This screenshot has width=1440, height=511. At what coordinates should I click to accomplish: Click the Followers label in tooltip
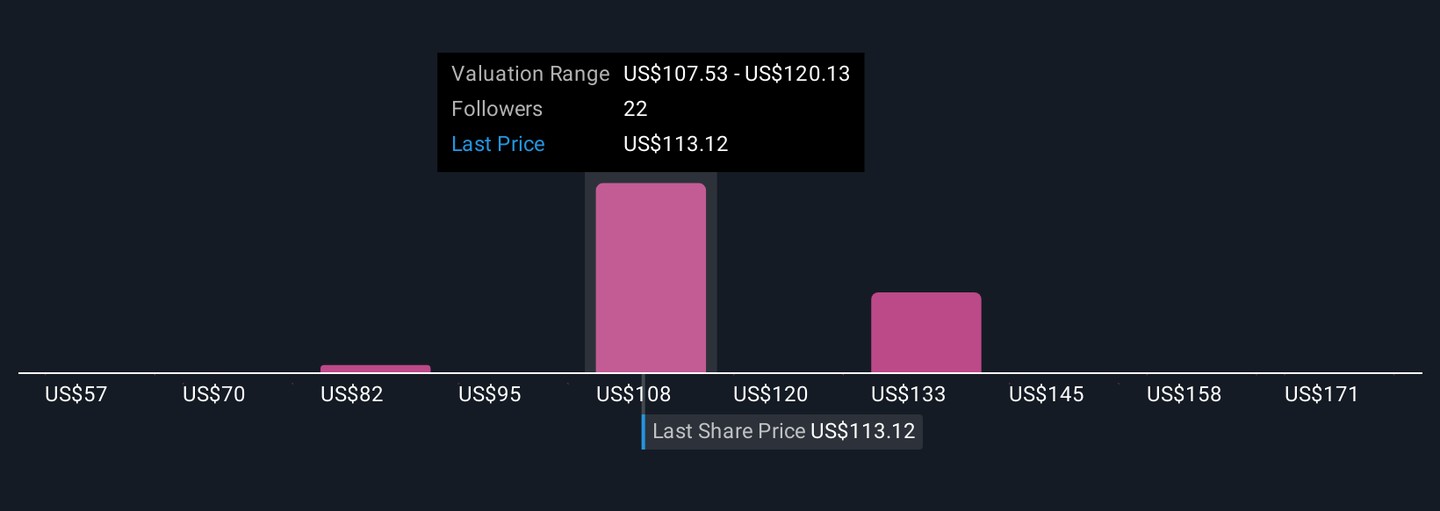[x=497, y=109]
